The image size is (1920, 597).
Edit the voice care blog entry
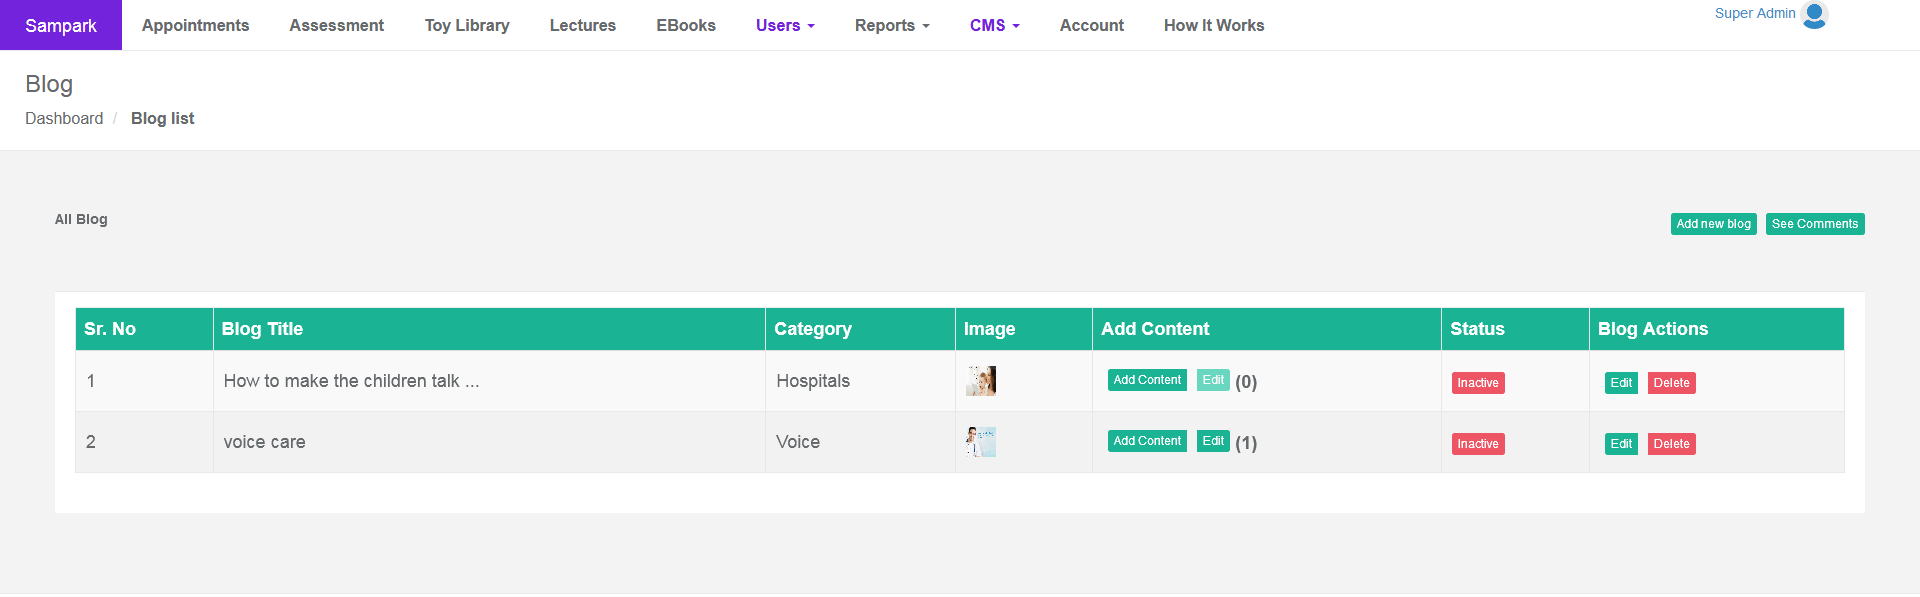1621,444
